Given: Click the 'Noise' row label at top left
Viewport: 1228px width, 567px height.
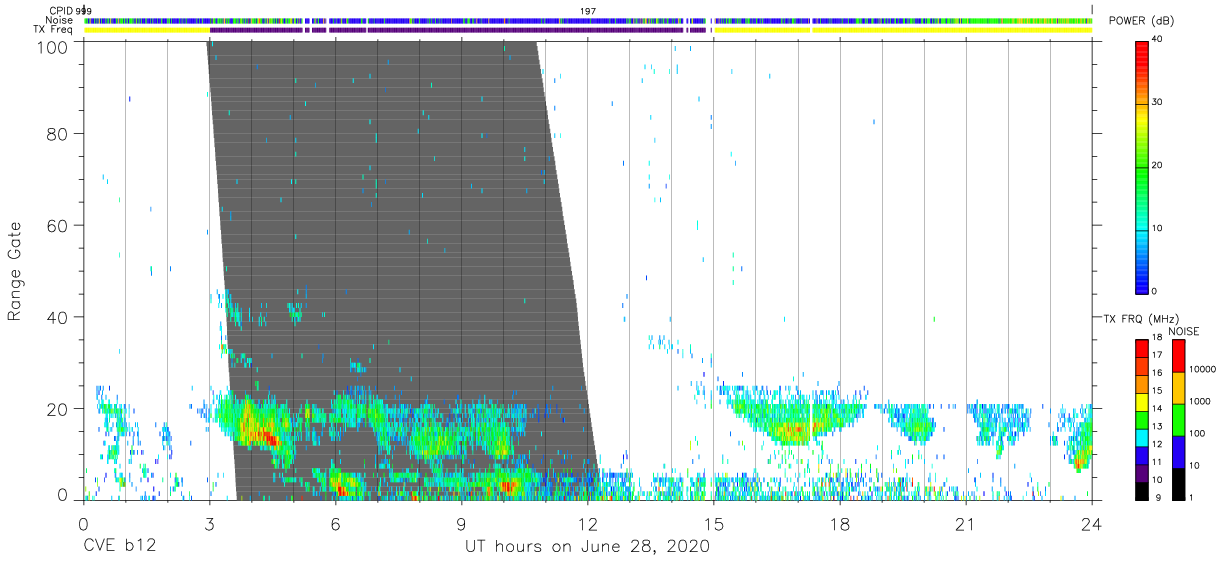Looking at the screenshot, I should tap(58, 20).
